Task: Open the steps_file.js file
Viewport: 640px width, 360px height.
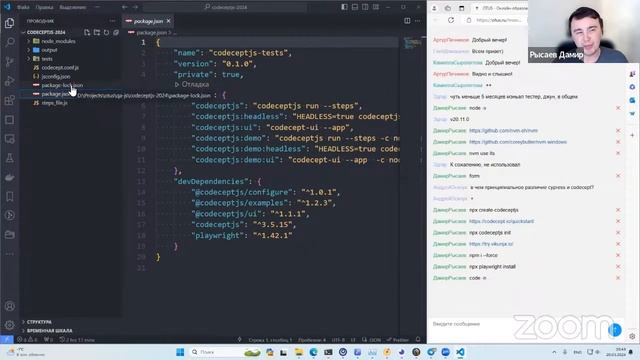Action: (x=54, y=103)
